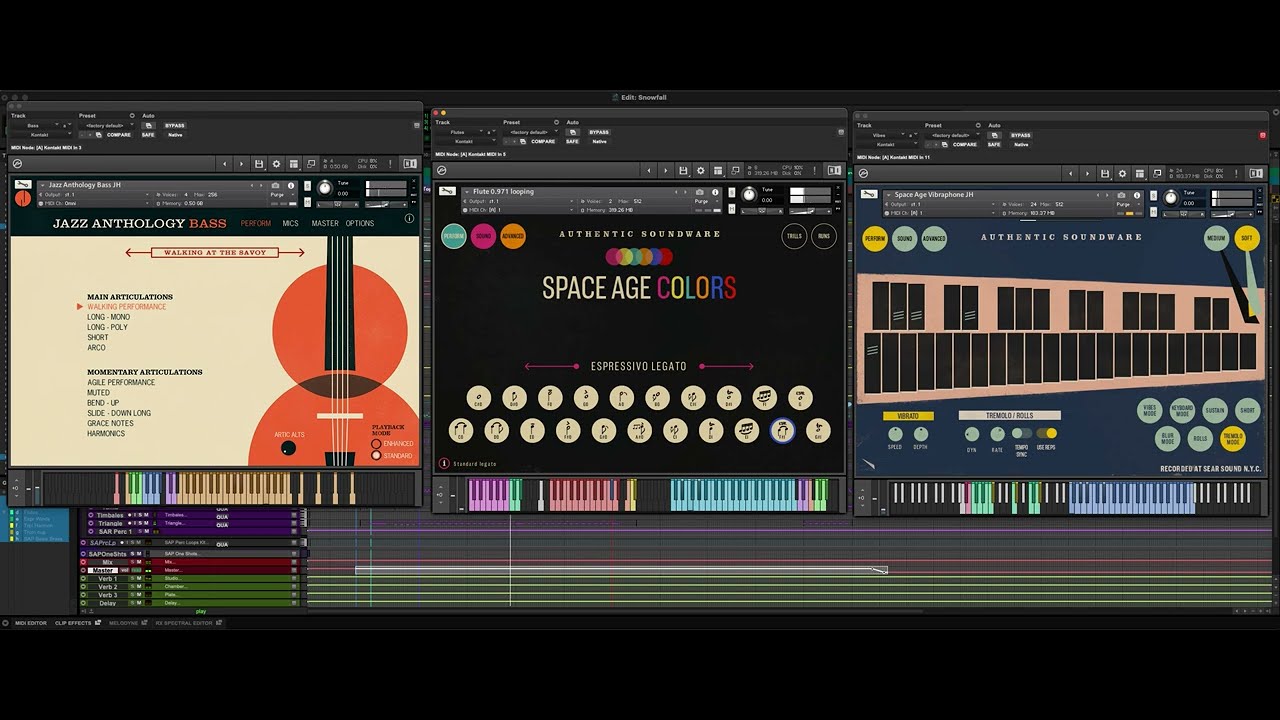Click the ADVANCED button in Space Age Vibraphone
The width and height of the screenshot is (1280, 720).
(x=934, y=239)
